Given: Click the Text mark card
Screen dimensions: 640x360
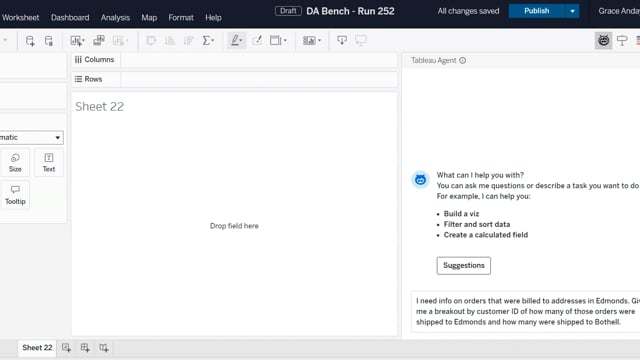Looking at the screenshot, I should (x=49, y=162).
